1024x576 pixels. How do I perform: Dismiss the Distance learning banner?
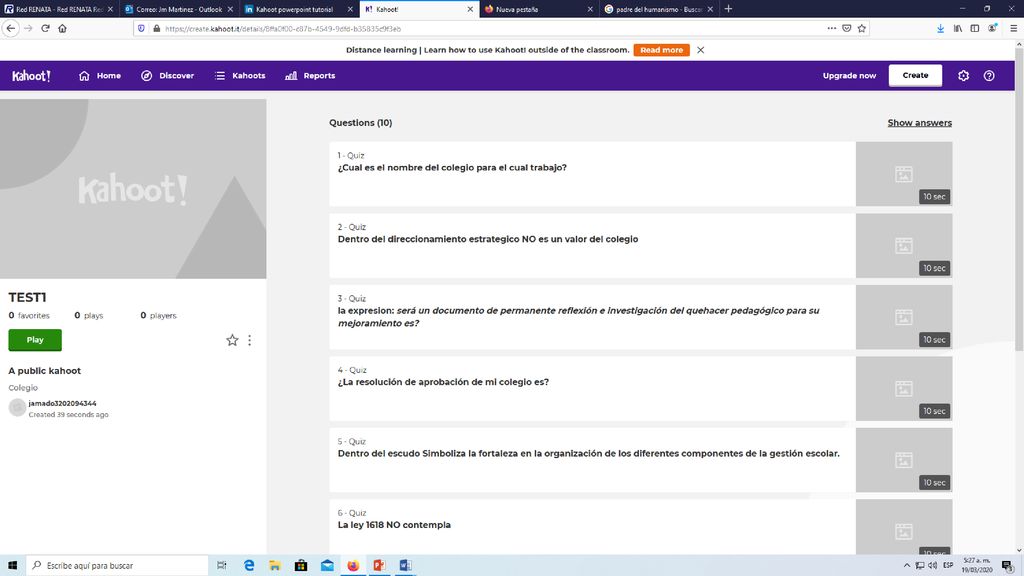coord(700,50)
